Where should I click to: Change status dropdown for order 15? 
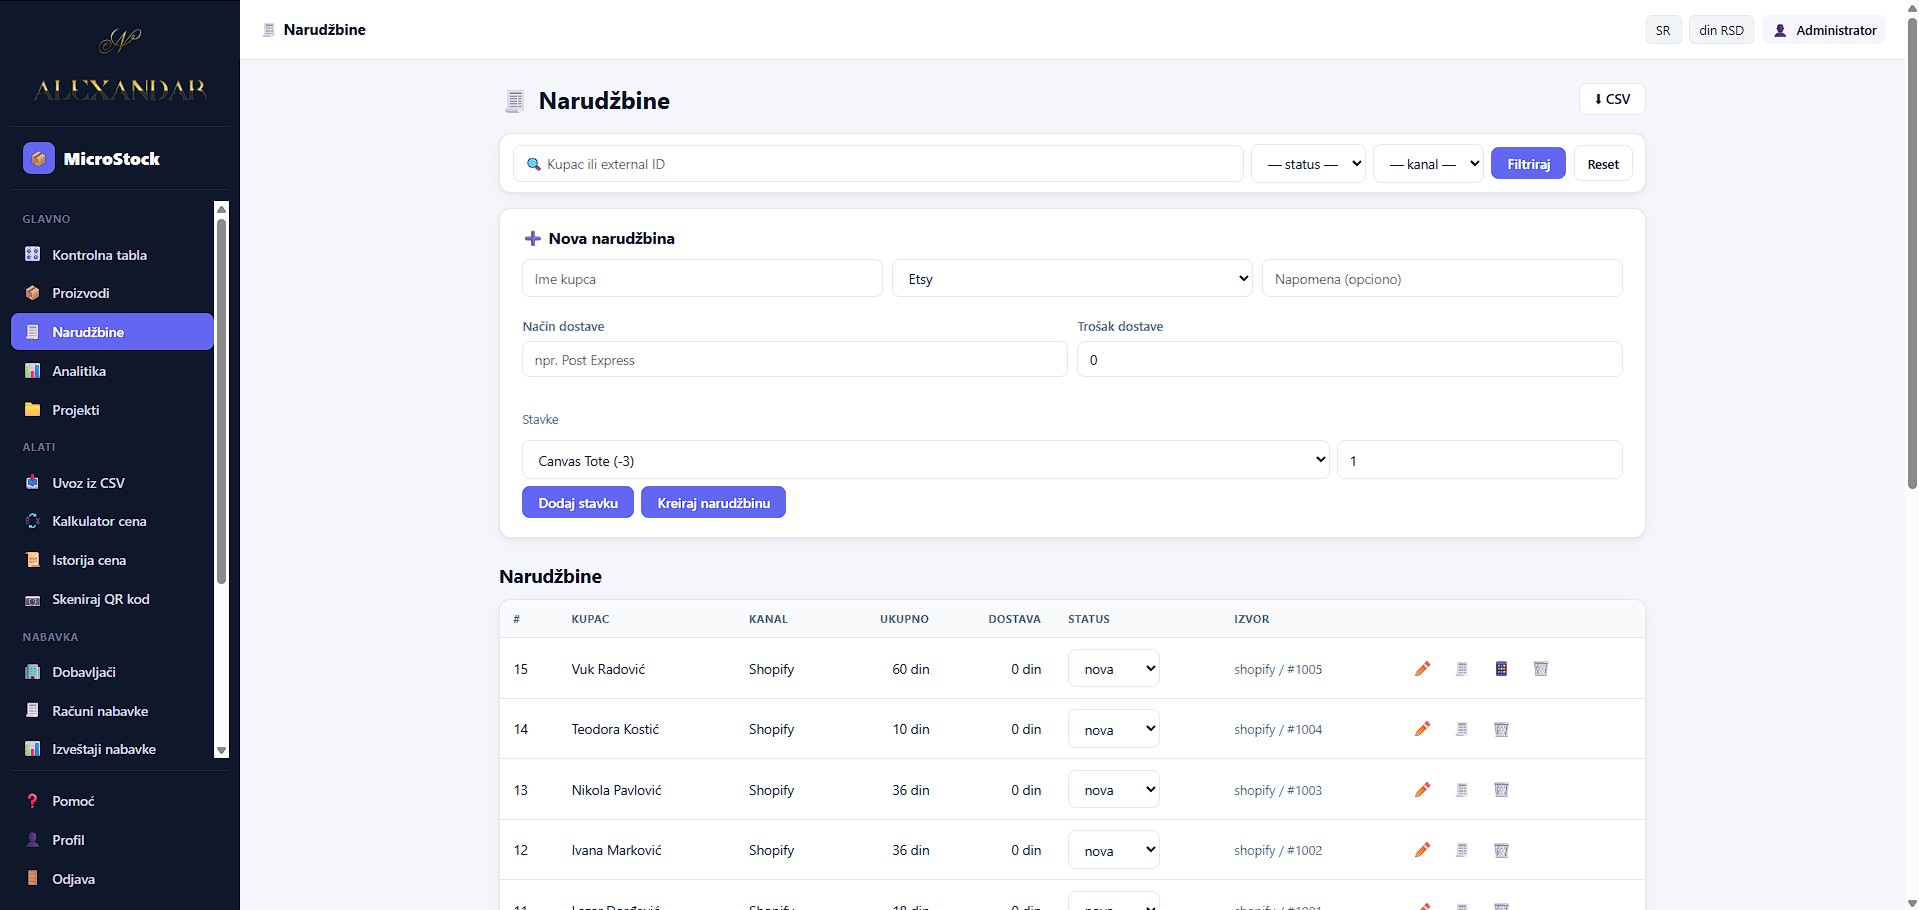pos(1114,669)
